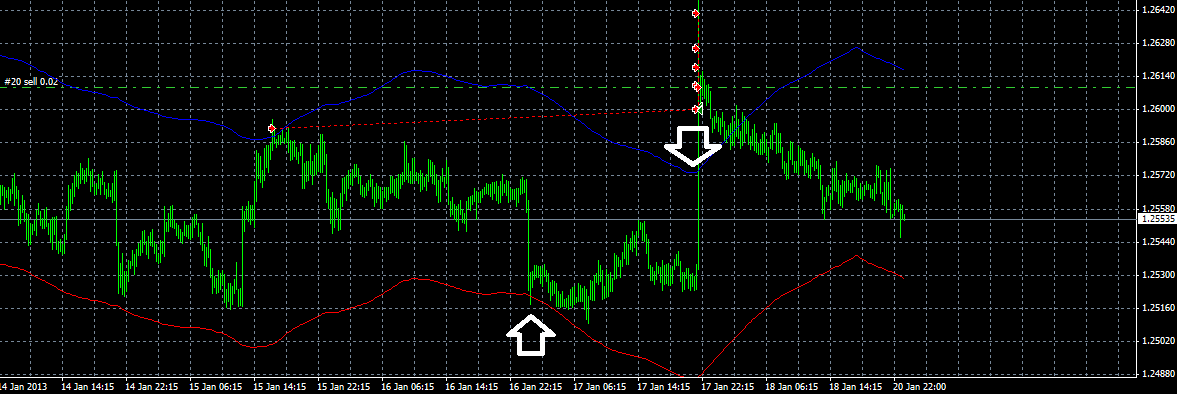Select the trade arrow at the 1.26000 level
Screen dimensions: 1177x394
[x=696, y=110]
